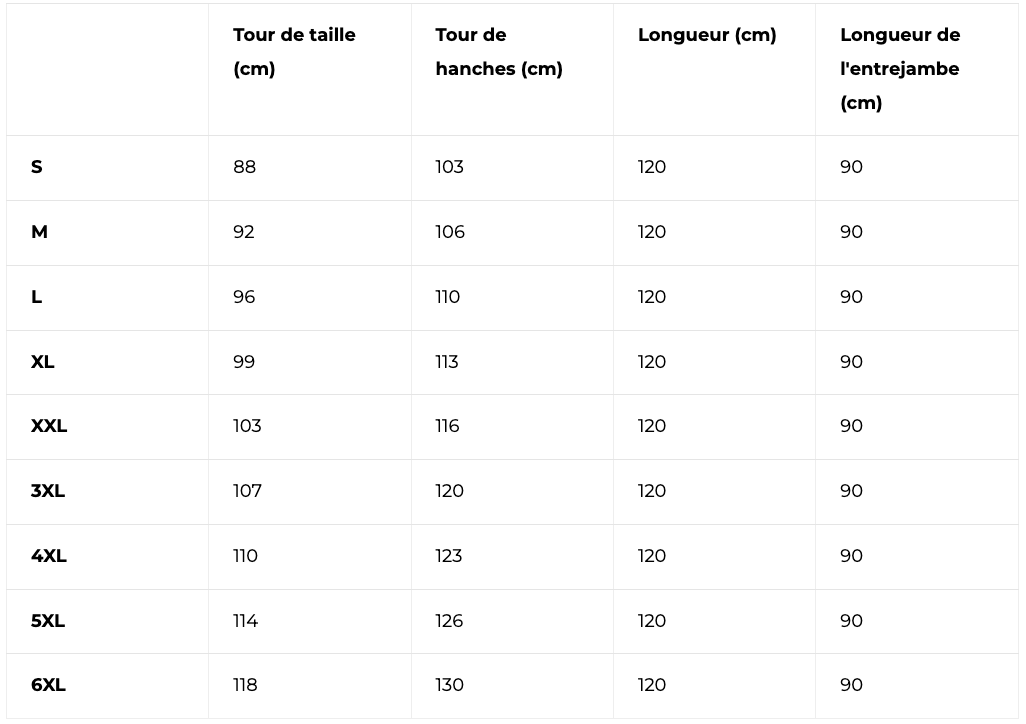
Task: Select the XL size row label
Action: [43, 362]
